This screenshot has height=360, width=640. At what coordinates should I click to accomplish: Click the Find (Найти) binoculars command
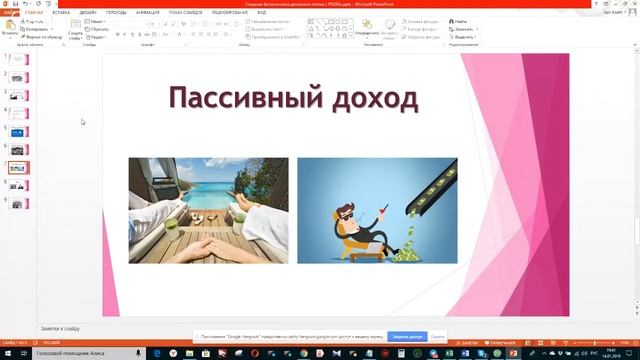click(x=458, y=21)
